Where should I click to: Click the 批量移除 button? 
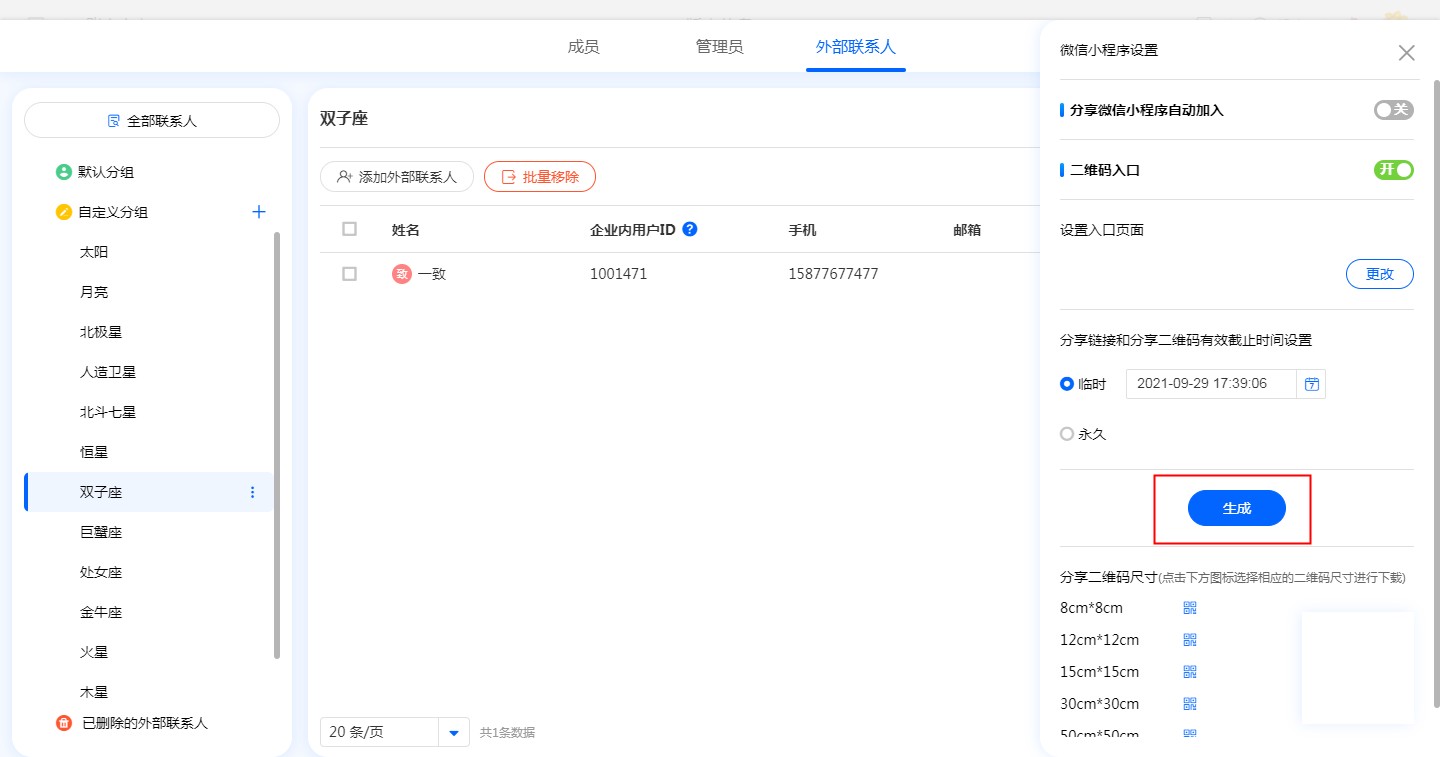(540, 177)
